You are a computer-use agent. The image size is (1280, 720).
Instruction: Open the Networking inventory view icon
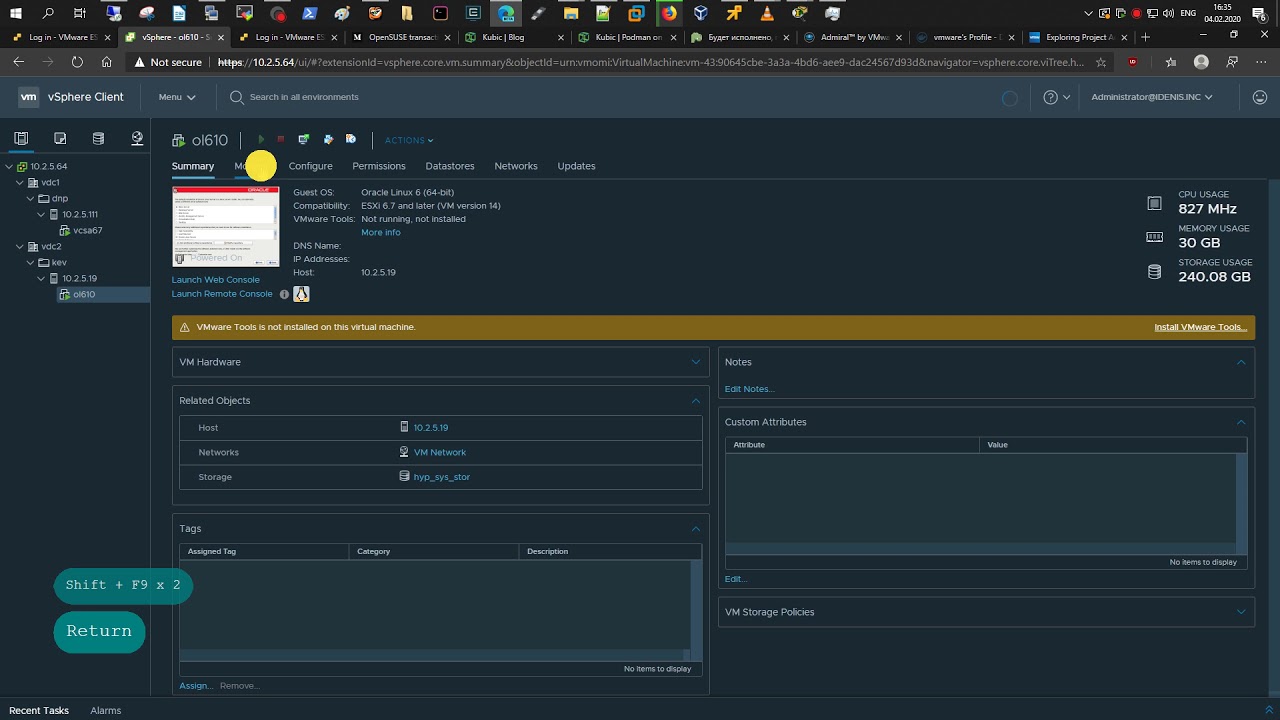pyautogui.click(x=137, y=139)
